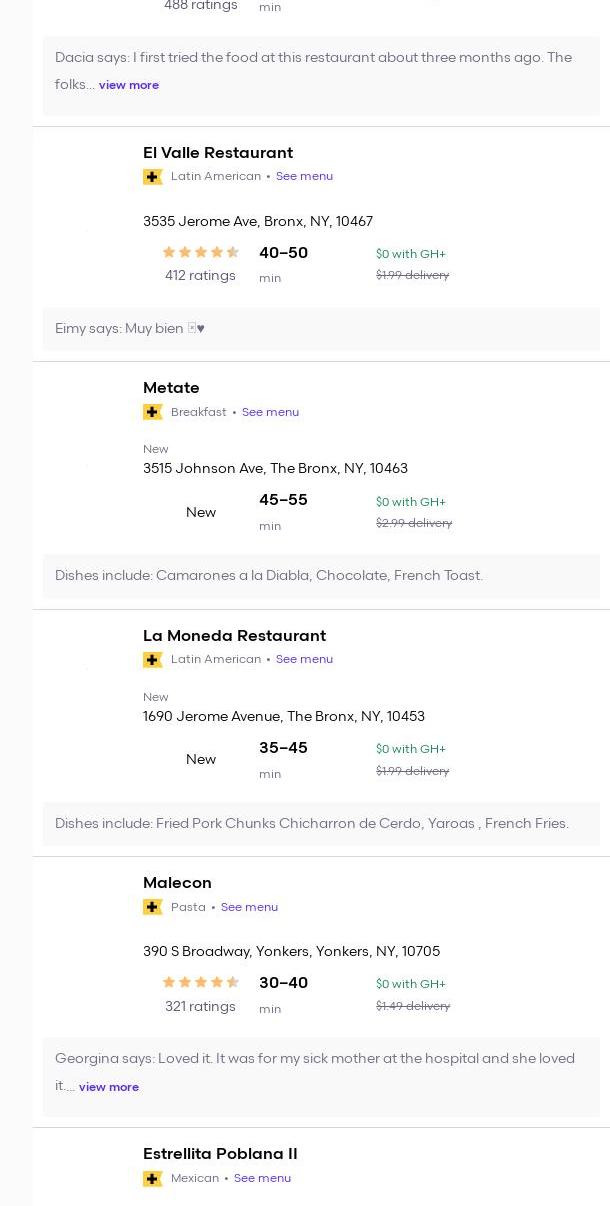Open See menu for La Moneda Restaurant
The height and width of the screenshot is (1206, 610).
304,660
